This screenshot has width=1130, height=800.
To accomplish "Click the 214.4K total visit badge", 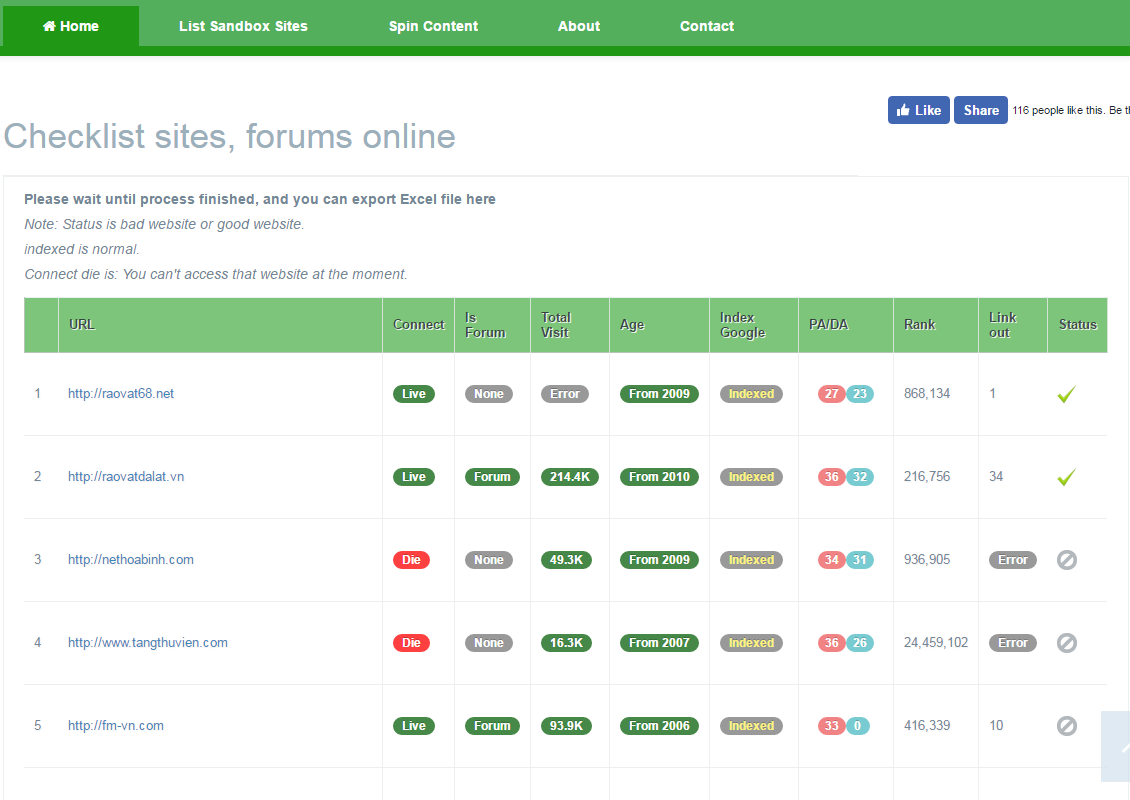I will 569,477.
